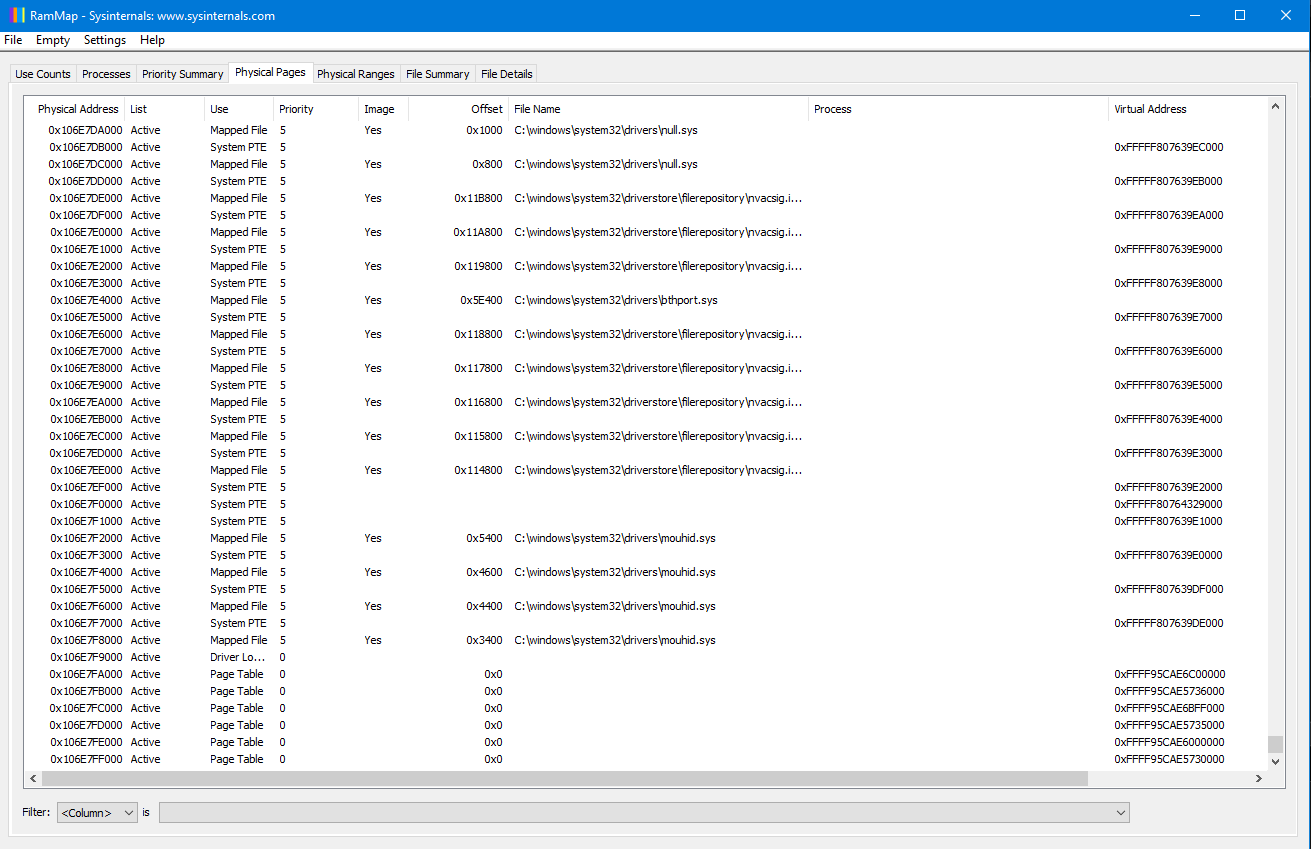
Task: Click virtual address 0xFFFF95CAE6BFF000
Action: tap(1169, 708)
